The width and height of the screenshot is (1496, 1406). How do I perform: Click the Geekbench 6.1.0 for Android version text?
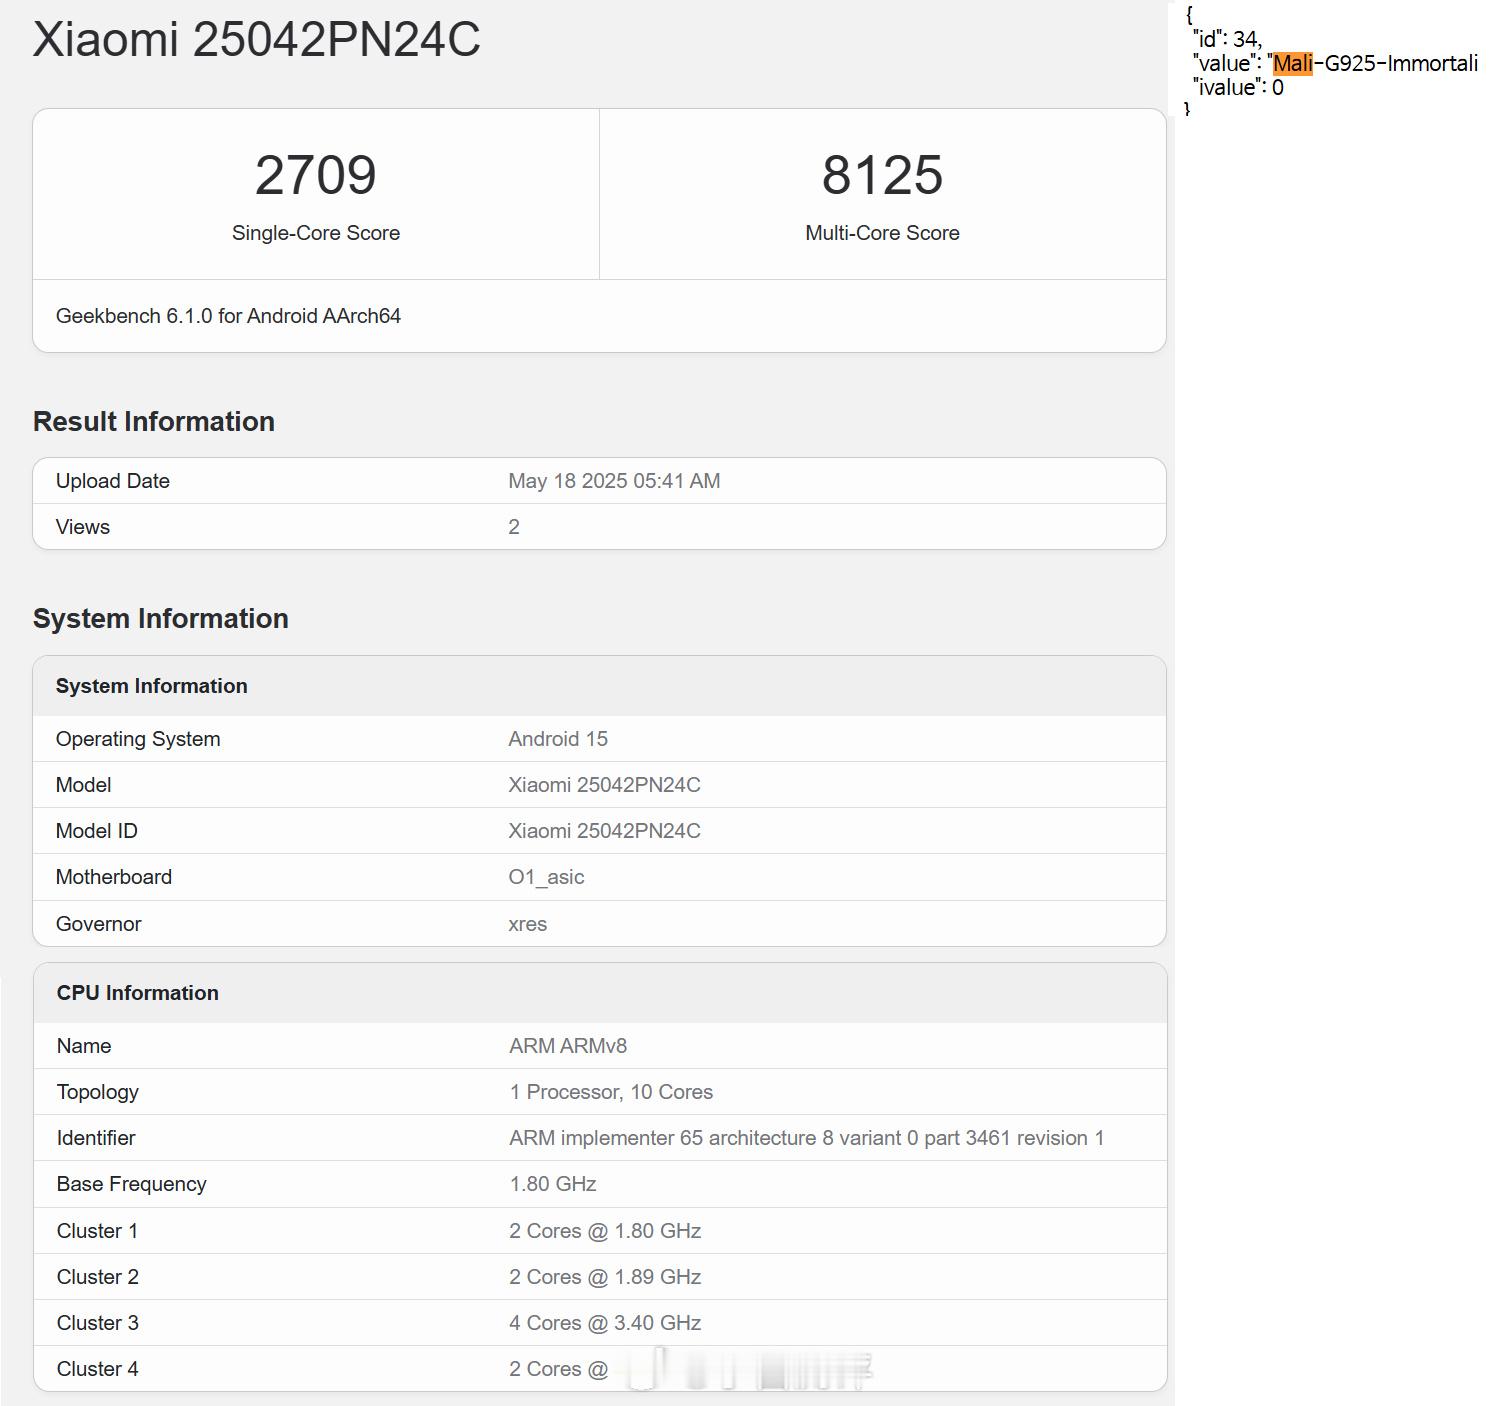[228, 316]
